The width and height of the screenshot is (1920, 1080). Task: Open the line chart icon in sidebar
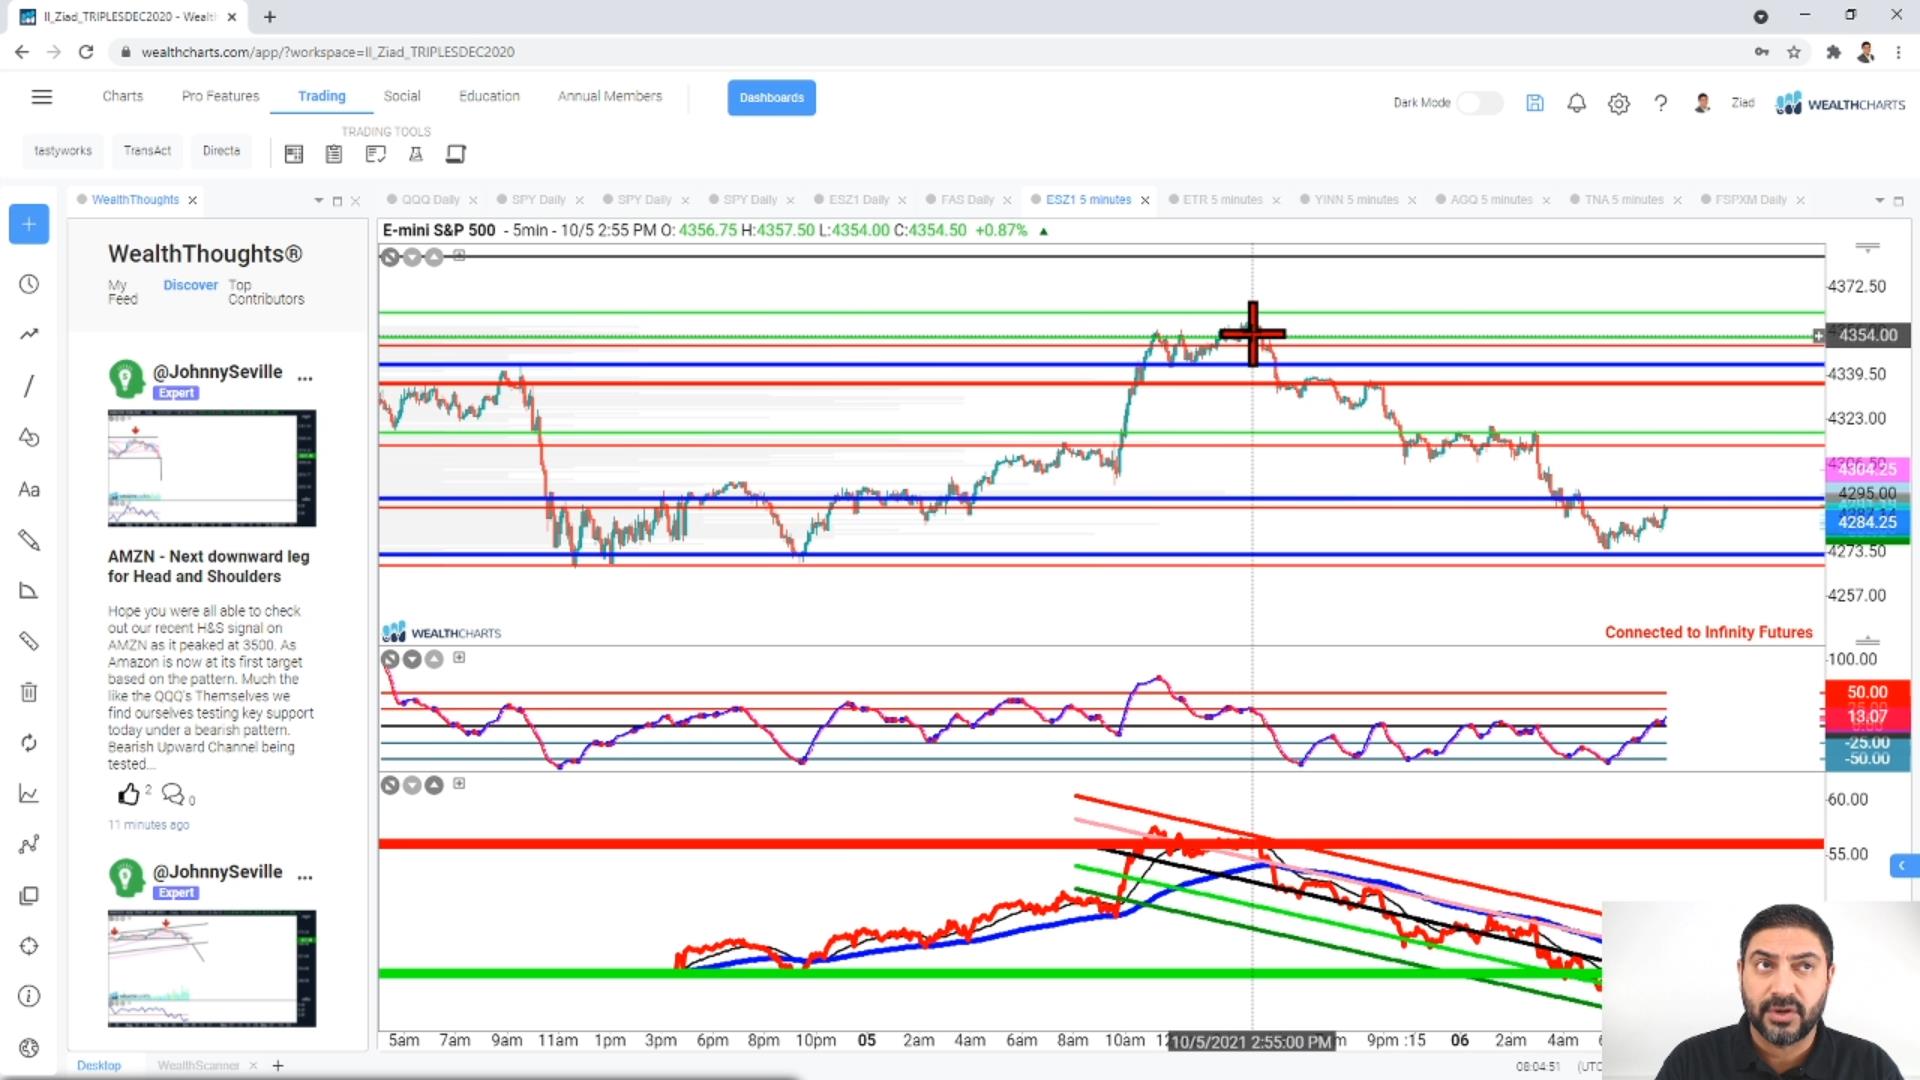pos(29,794)
